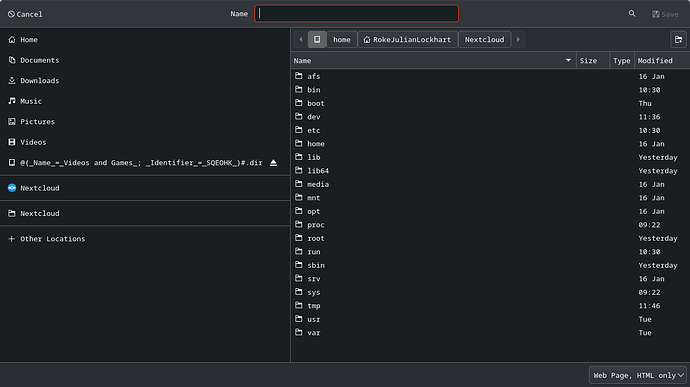Cancel the save dialog

[x=25, y=14]
